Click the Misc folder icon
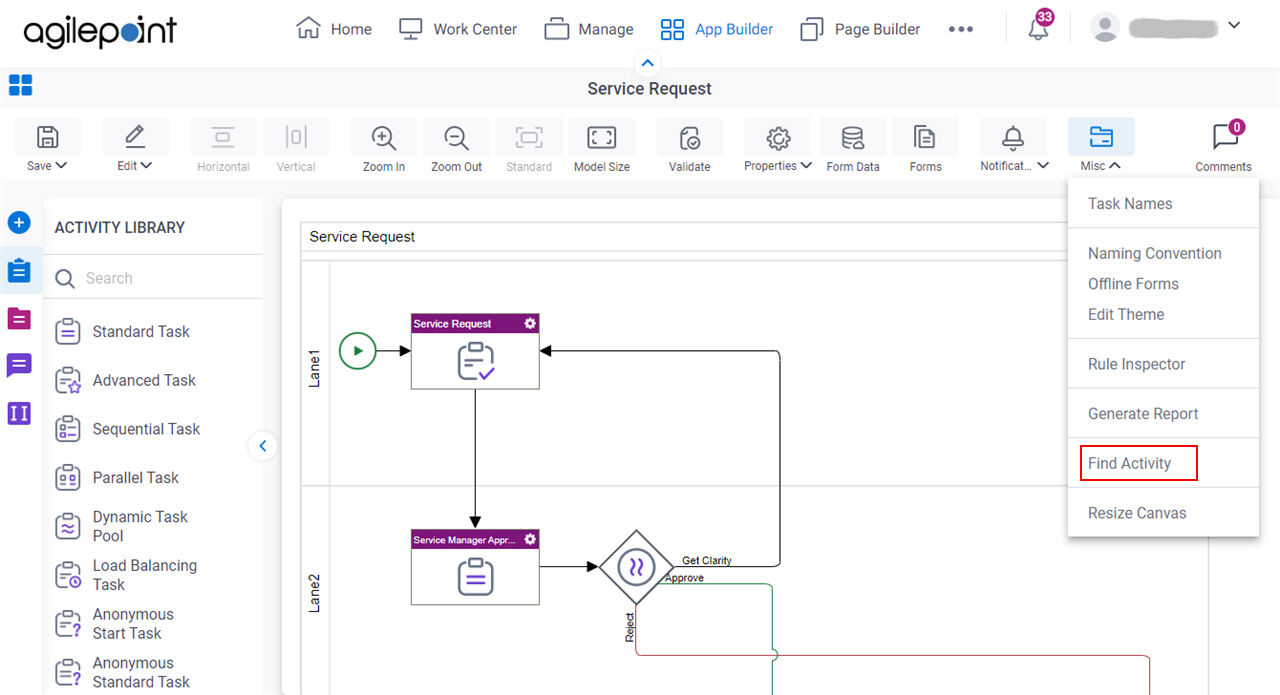The height and width of the screenshot is (695, 1280). tap(1101, 137)
